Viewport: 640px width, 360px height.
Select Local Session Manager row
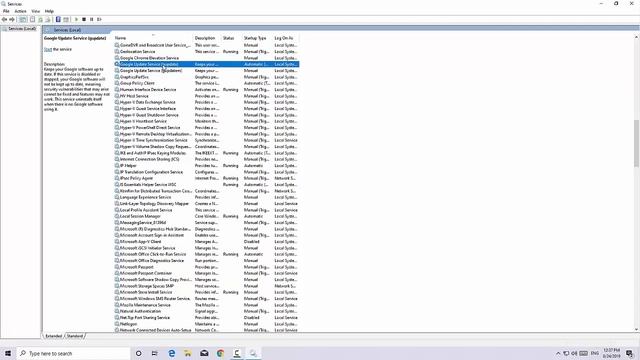coord(207,216)
